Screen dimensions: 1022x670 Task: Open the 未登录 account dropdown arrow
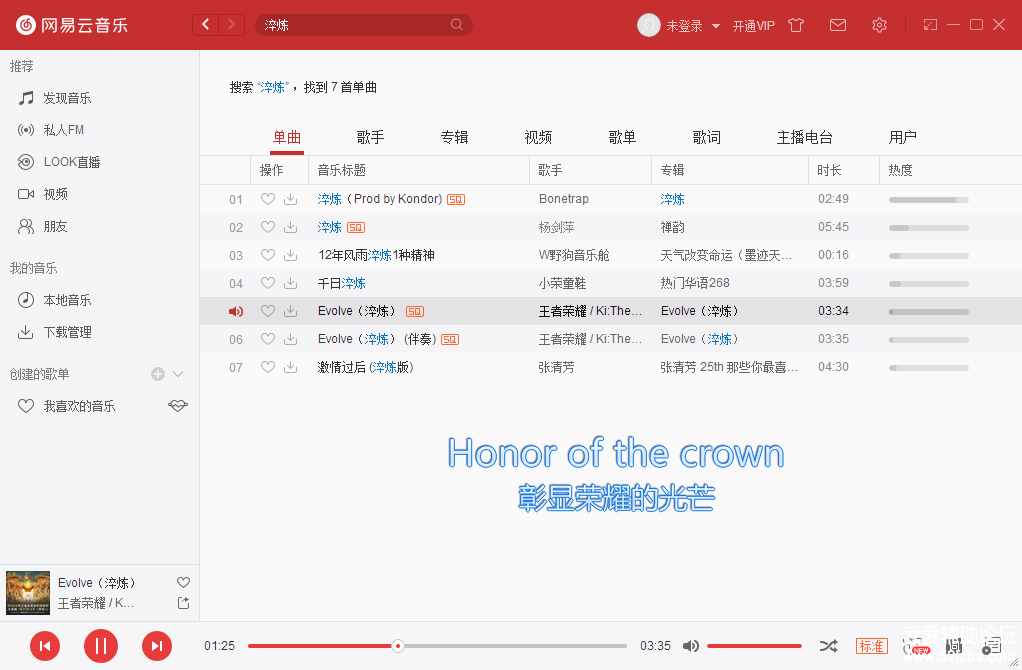716,26
